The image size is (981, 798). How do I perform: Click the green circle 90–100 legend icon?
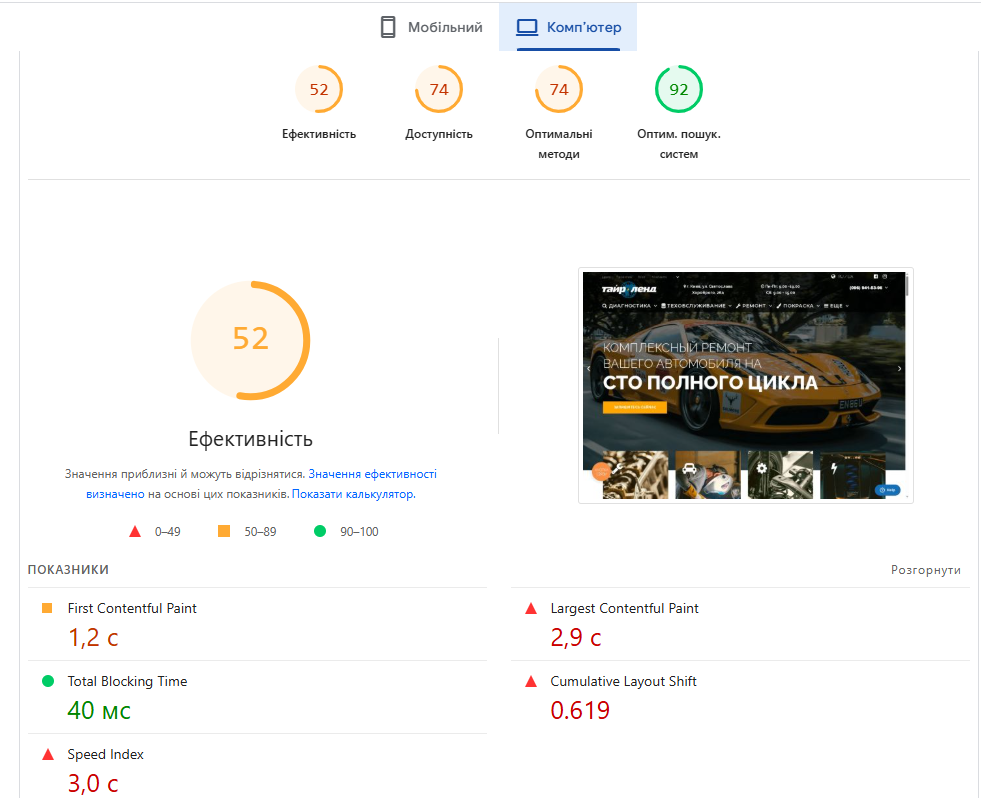point(320,531)
